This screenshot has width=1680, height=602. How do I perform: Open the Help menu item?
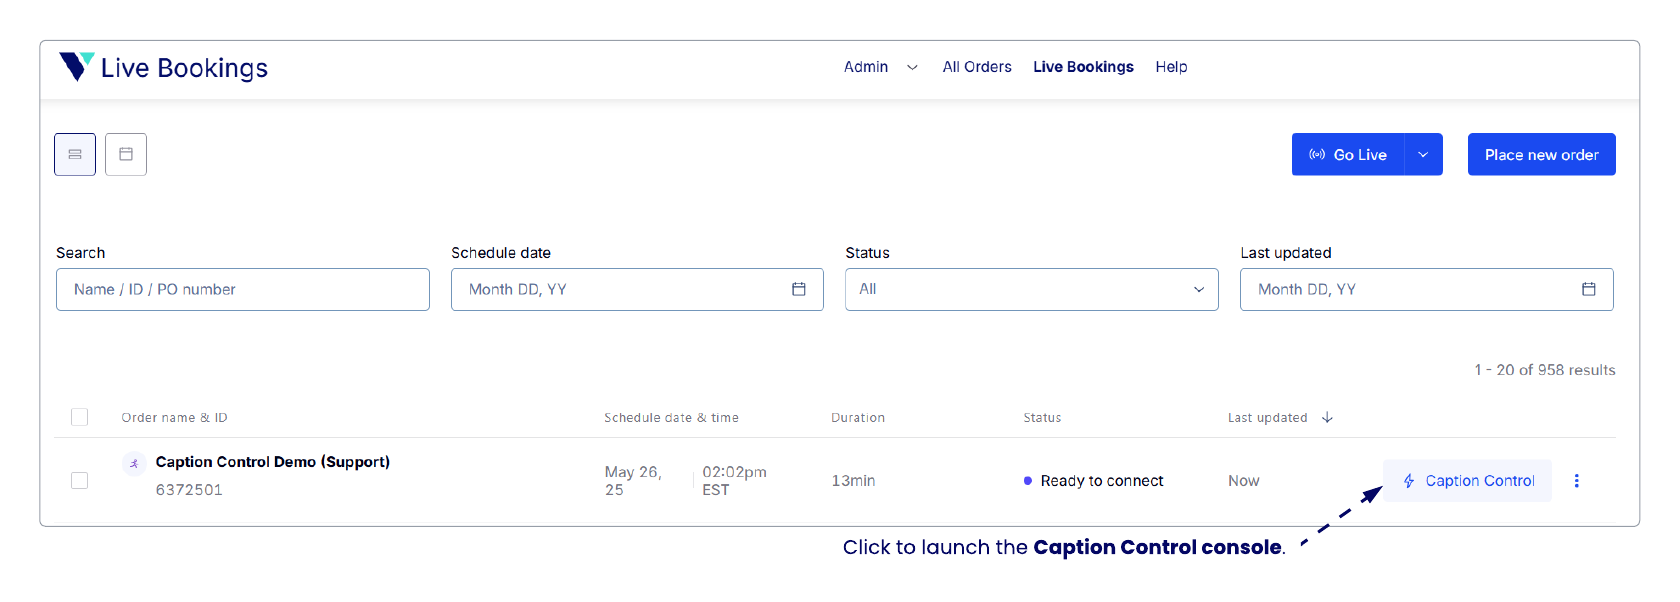click(1171, 67)
